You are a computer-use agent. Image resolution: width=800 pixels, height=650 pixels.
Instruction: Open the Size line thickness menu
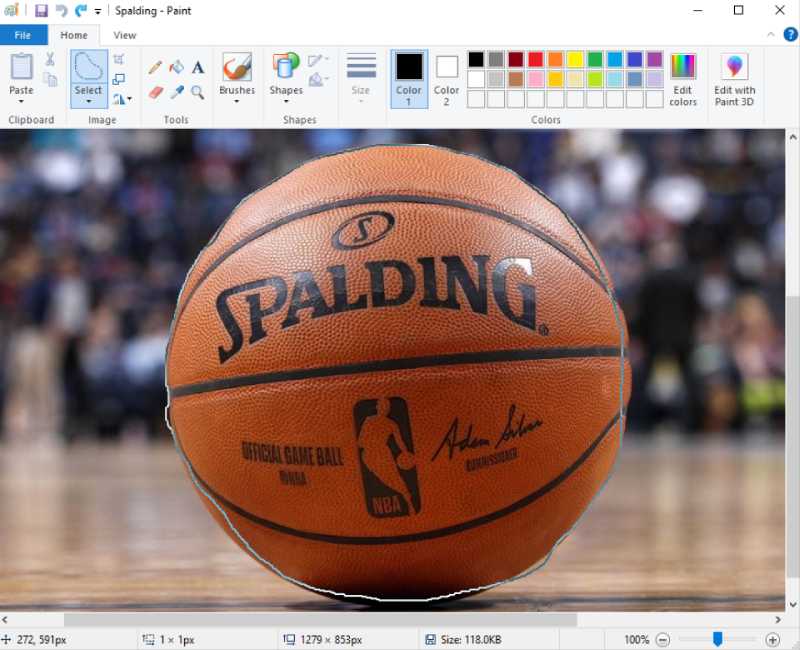click(x=361, y=78)
